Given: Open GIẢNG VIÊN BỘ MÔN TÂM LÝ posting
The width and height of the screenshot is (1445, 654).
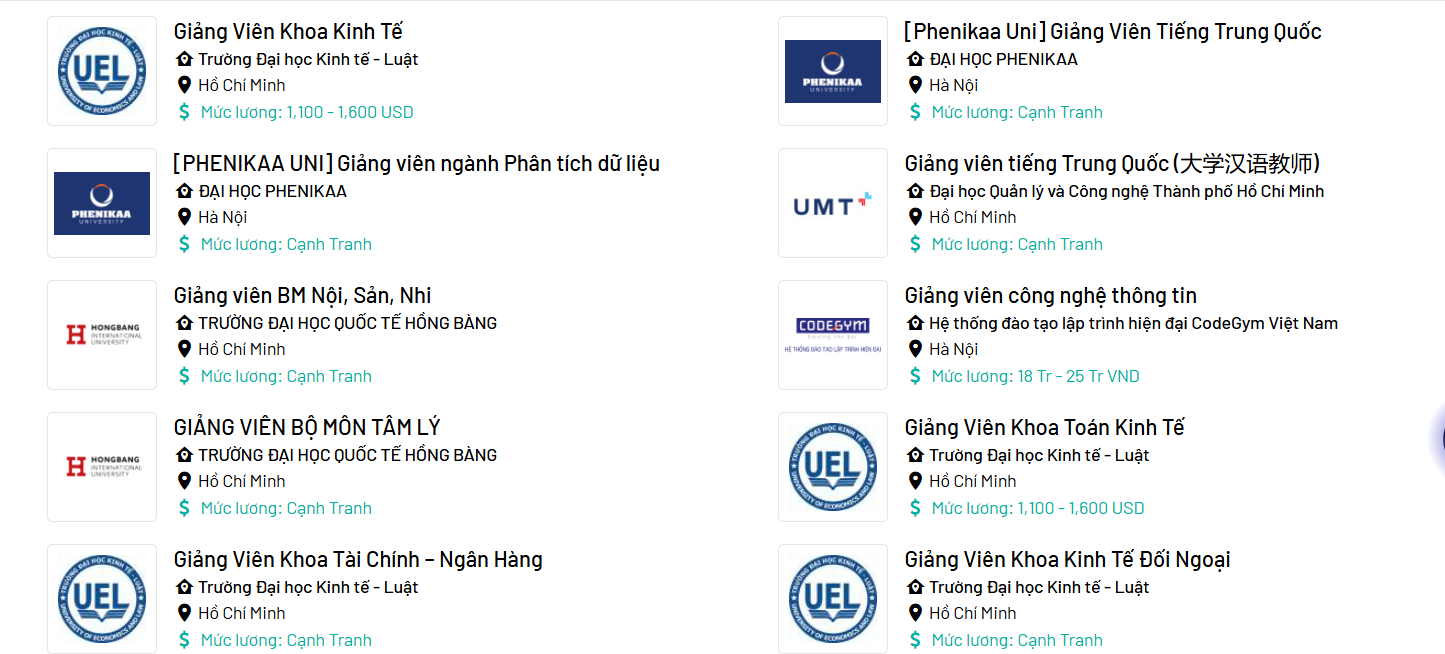Looking at the screenshot, I should [x=307, y=428].
